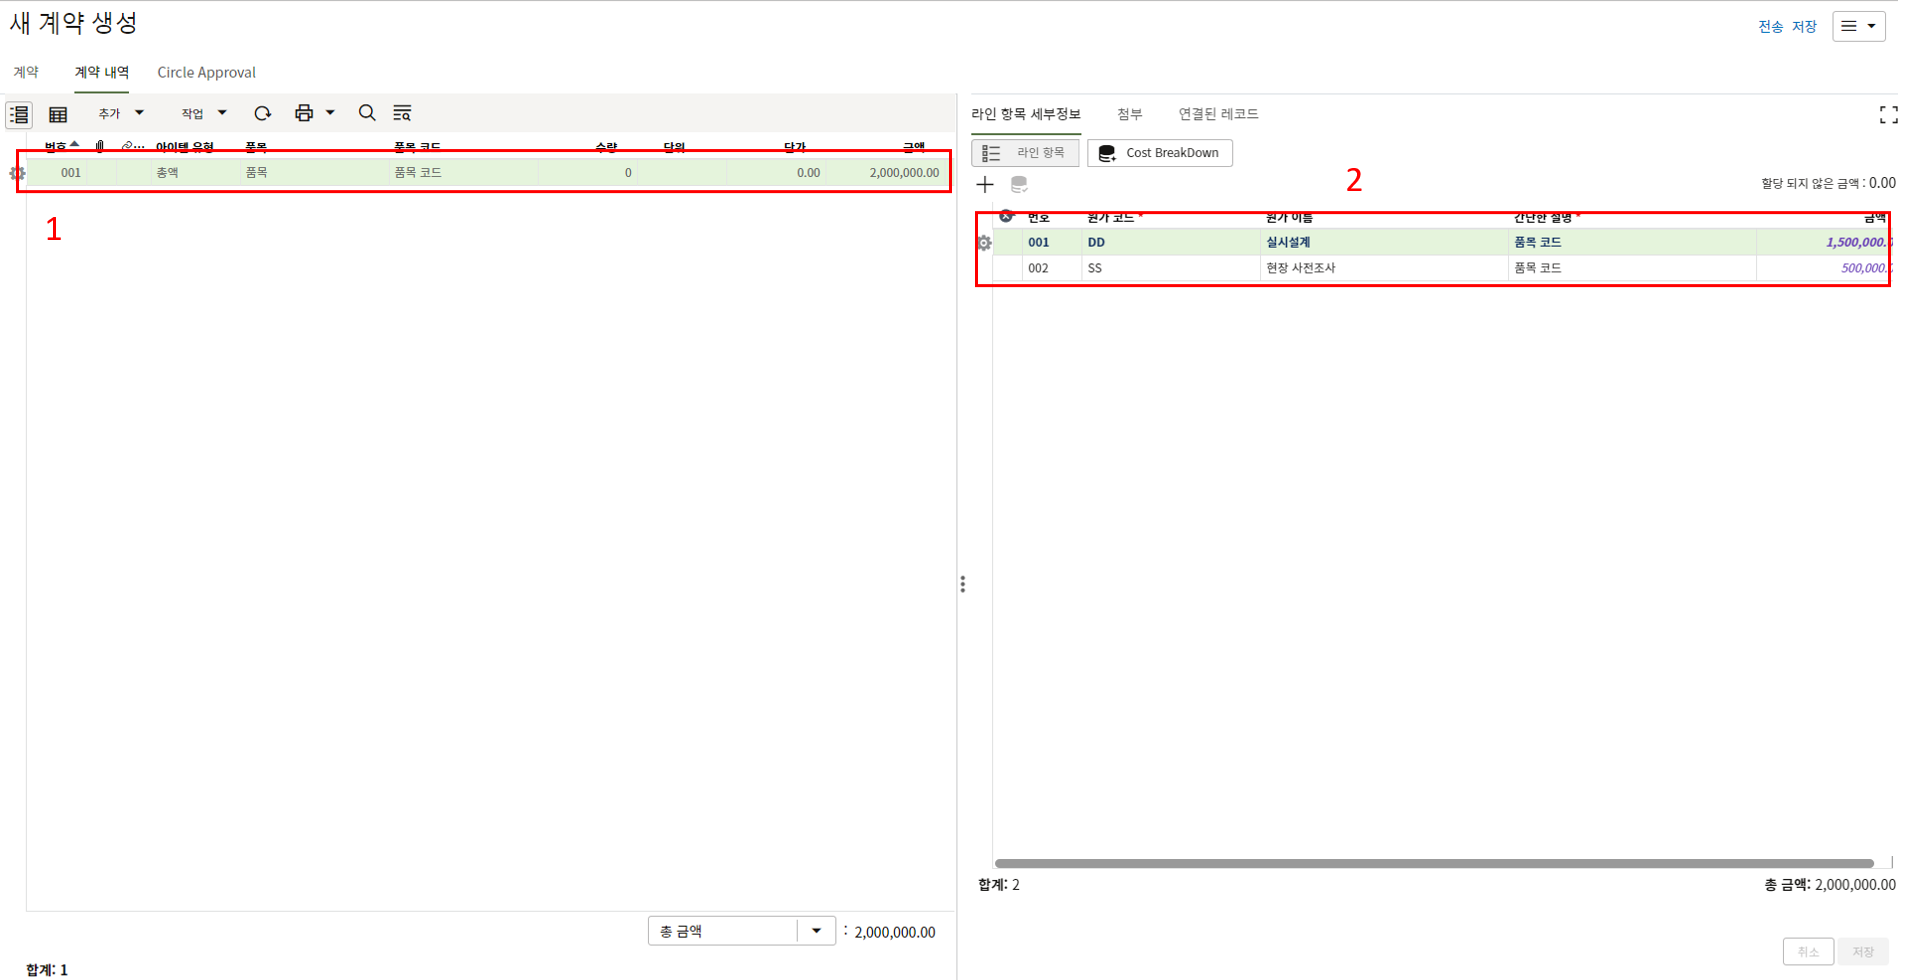Screen dimensions: 1920x980
Task: Open the 추가 dropdown menu
Action: pyautogui.click(x=120, y=113)
